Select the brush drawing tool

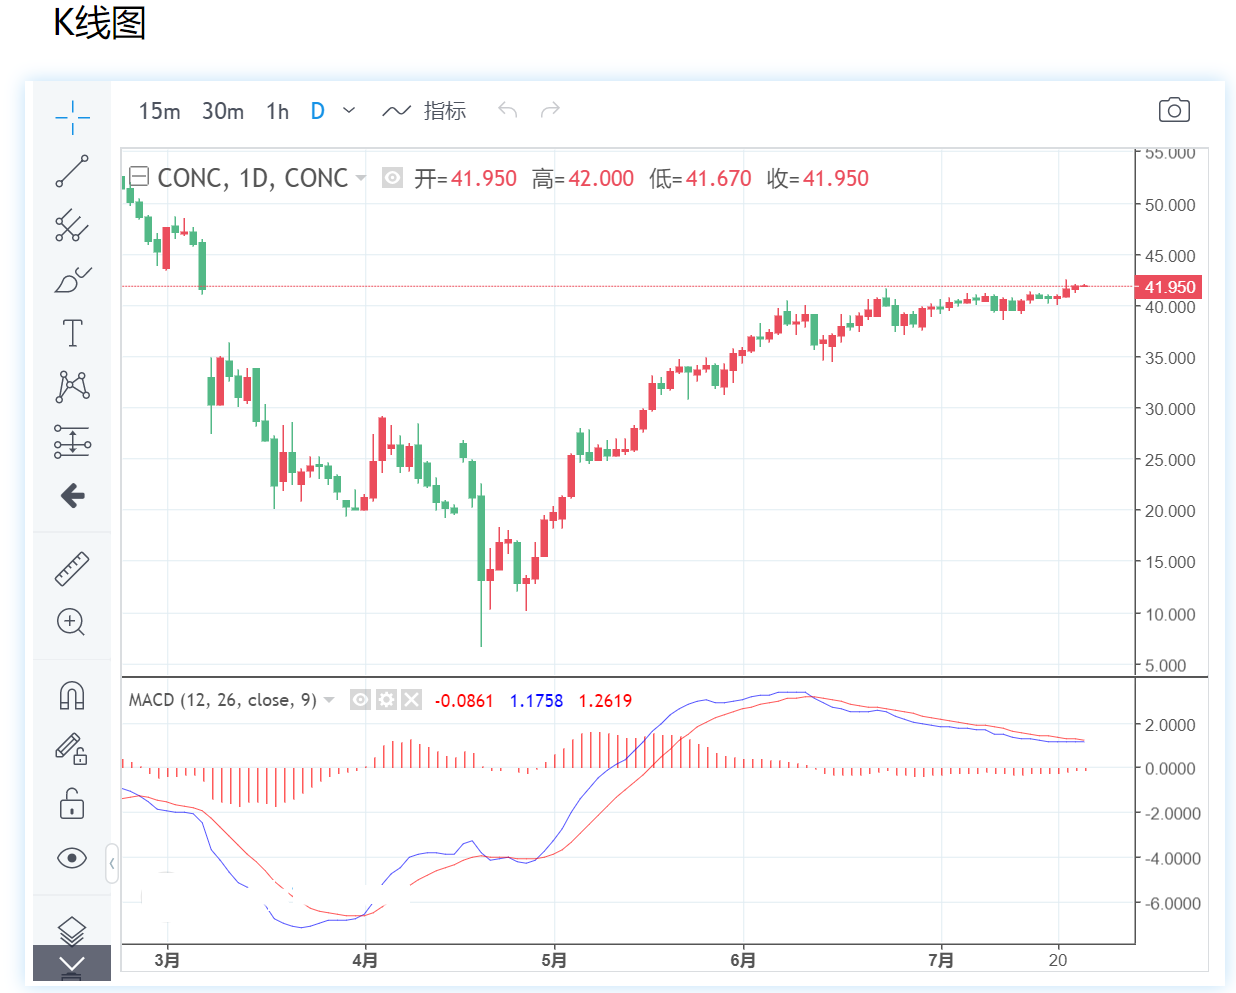tap(72, 280)
